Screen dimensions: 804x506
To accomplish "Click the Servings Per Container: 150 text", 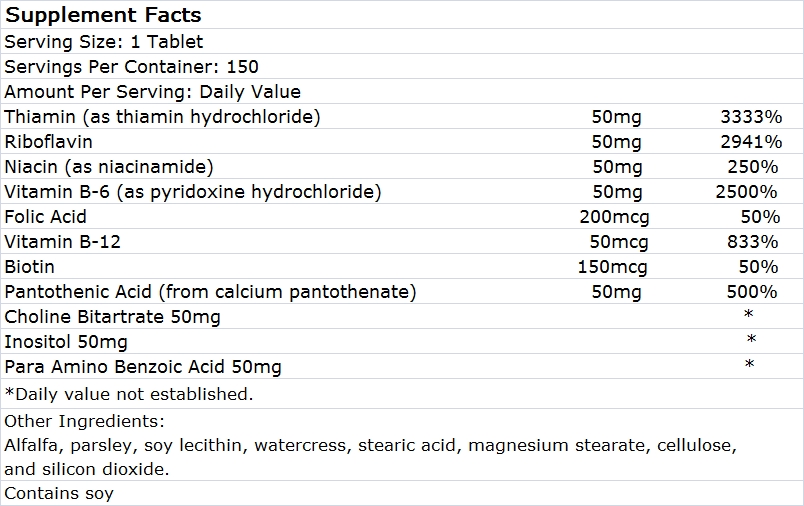I will [x=132, y=67].
